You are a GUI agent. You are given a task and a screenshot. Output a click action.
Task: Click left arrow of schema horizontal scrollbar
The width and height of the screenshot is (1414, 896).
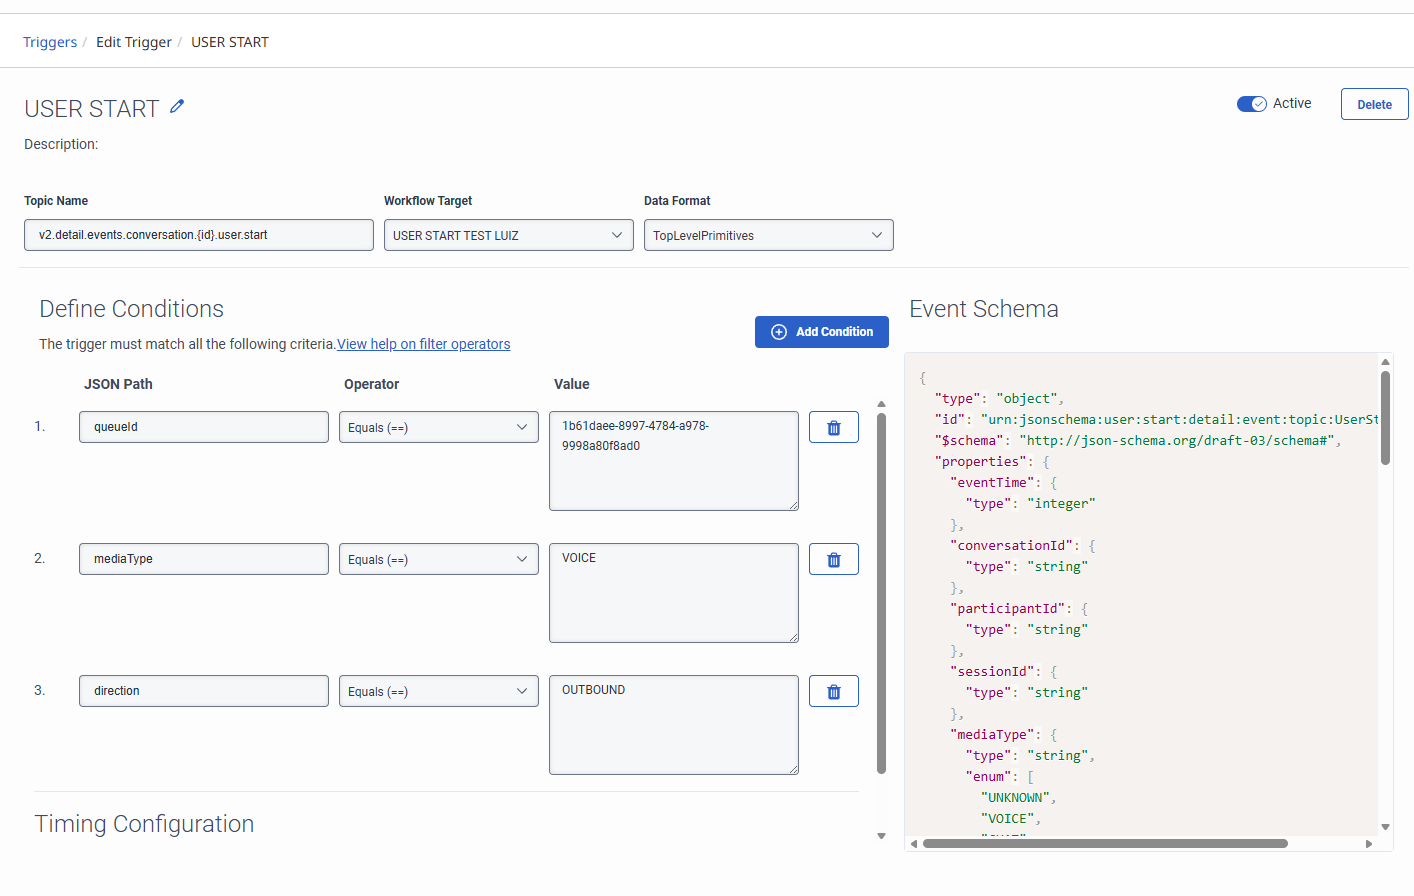[x=914, y=844]
